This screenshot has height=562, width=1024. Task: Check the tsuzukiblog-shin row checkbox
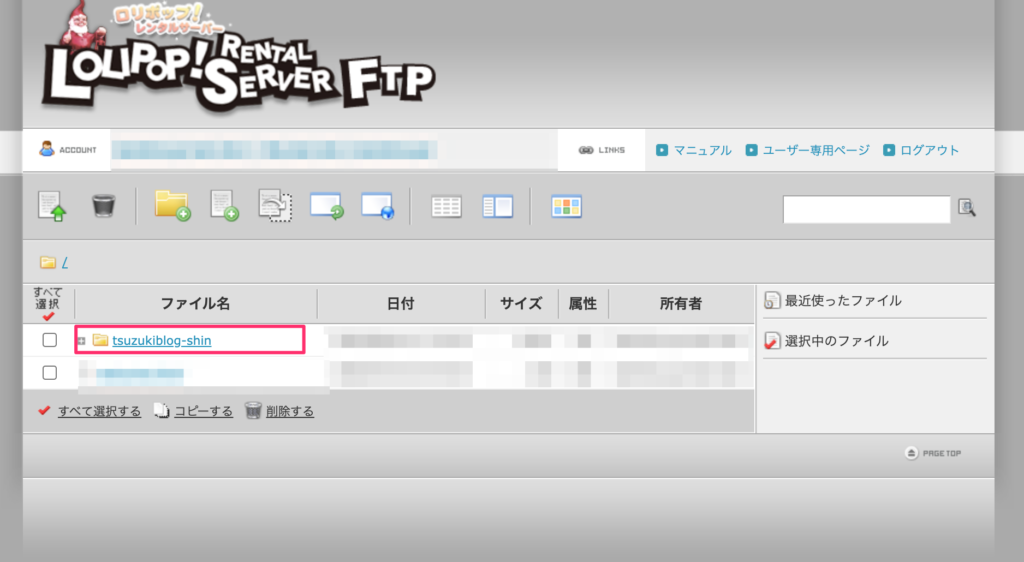(x=50, y=340)
